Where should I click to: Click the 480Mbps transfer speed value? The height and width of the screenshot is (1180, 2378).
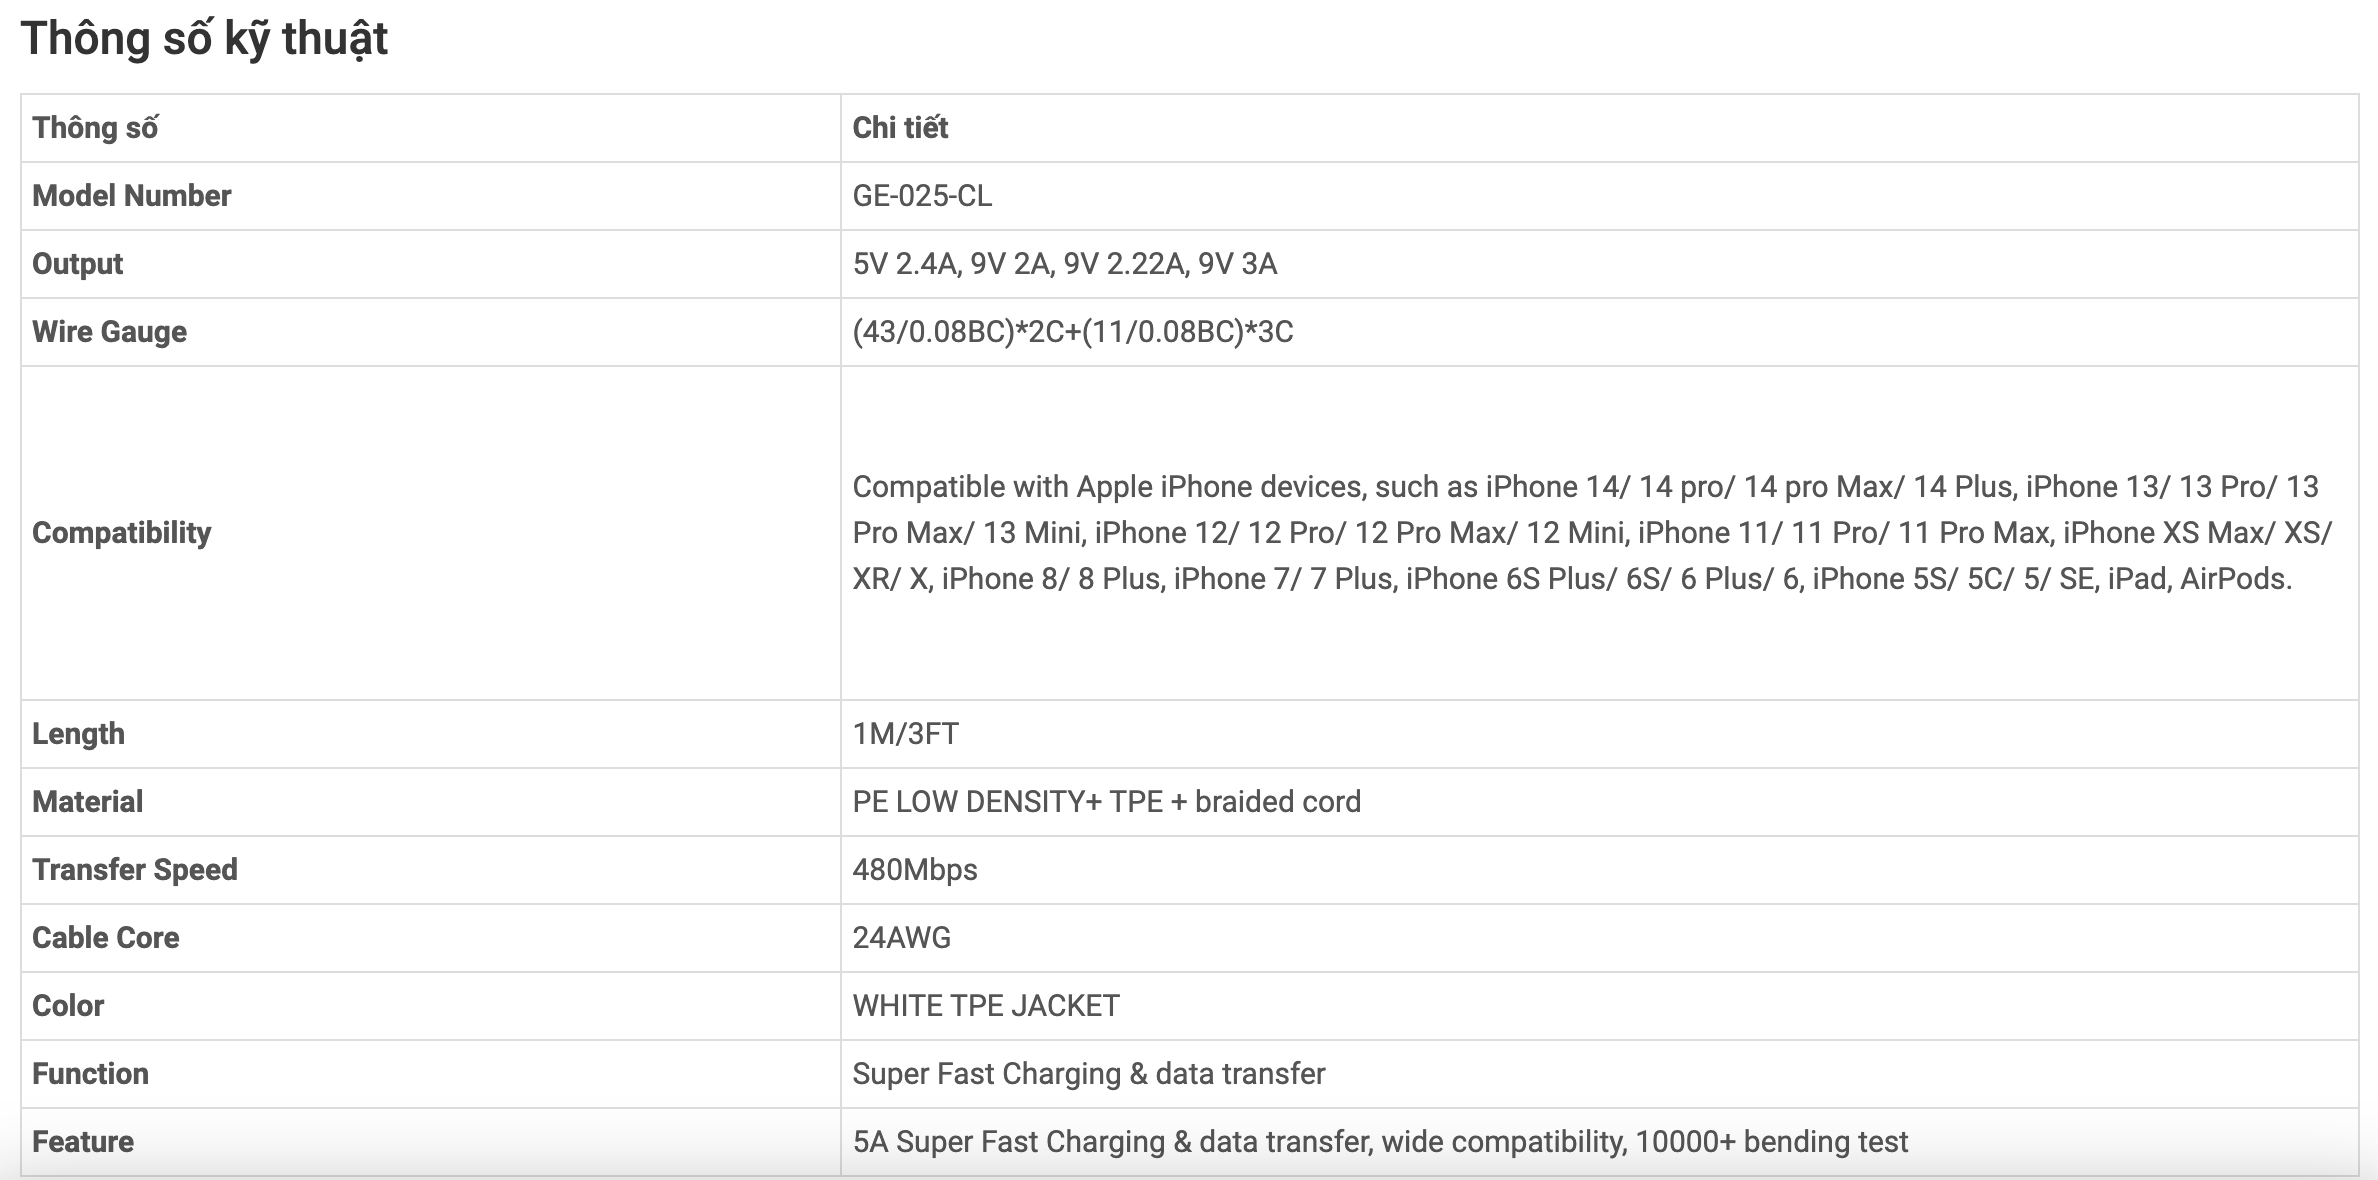(x=915, y=870)
